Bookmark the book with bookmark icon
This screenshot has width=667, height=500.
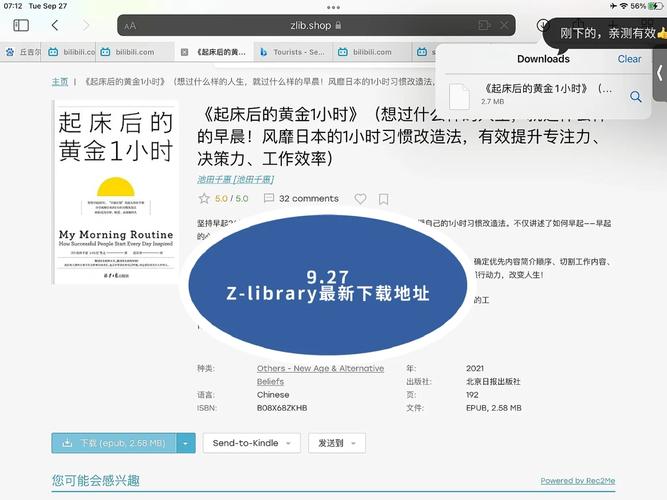click(383, 199)
